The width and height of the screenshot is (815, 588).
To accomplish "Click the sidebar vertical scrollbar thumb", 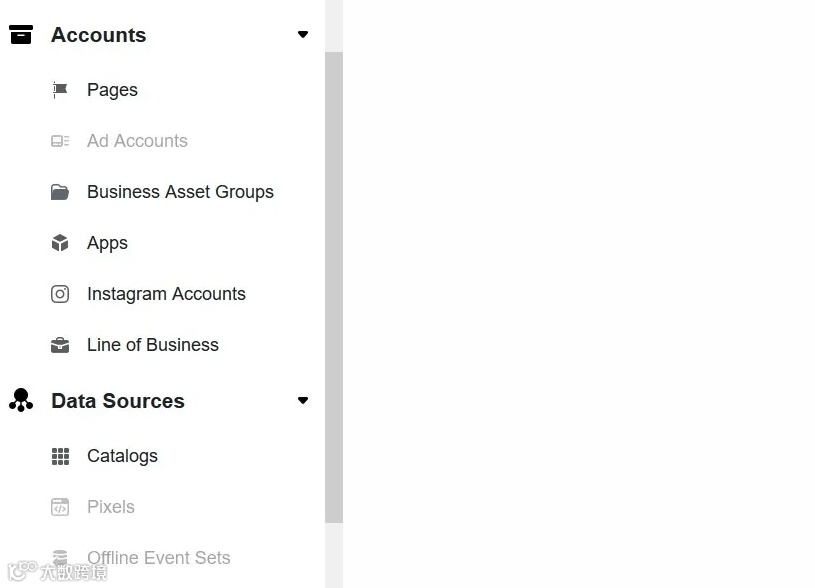I will (334, 287).
